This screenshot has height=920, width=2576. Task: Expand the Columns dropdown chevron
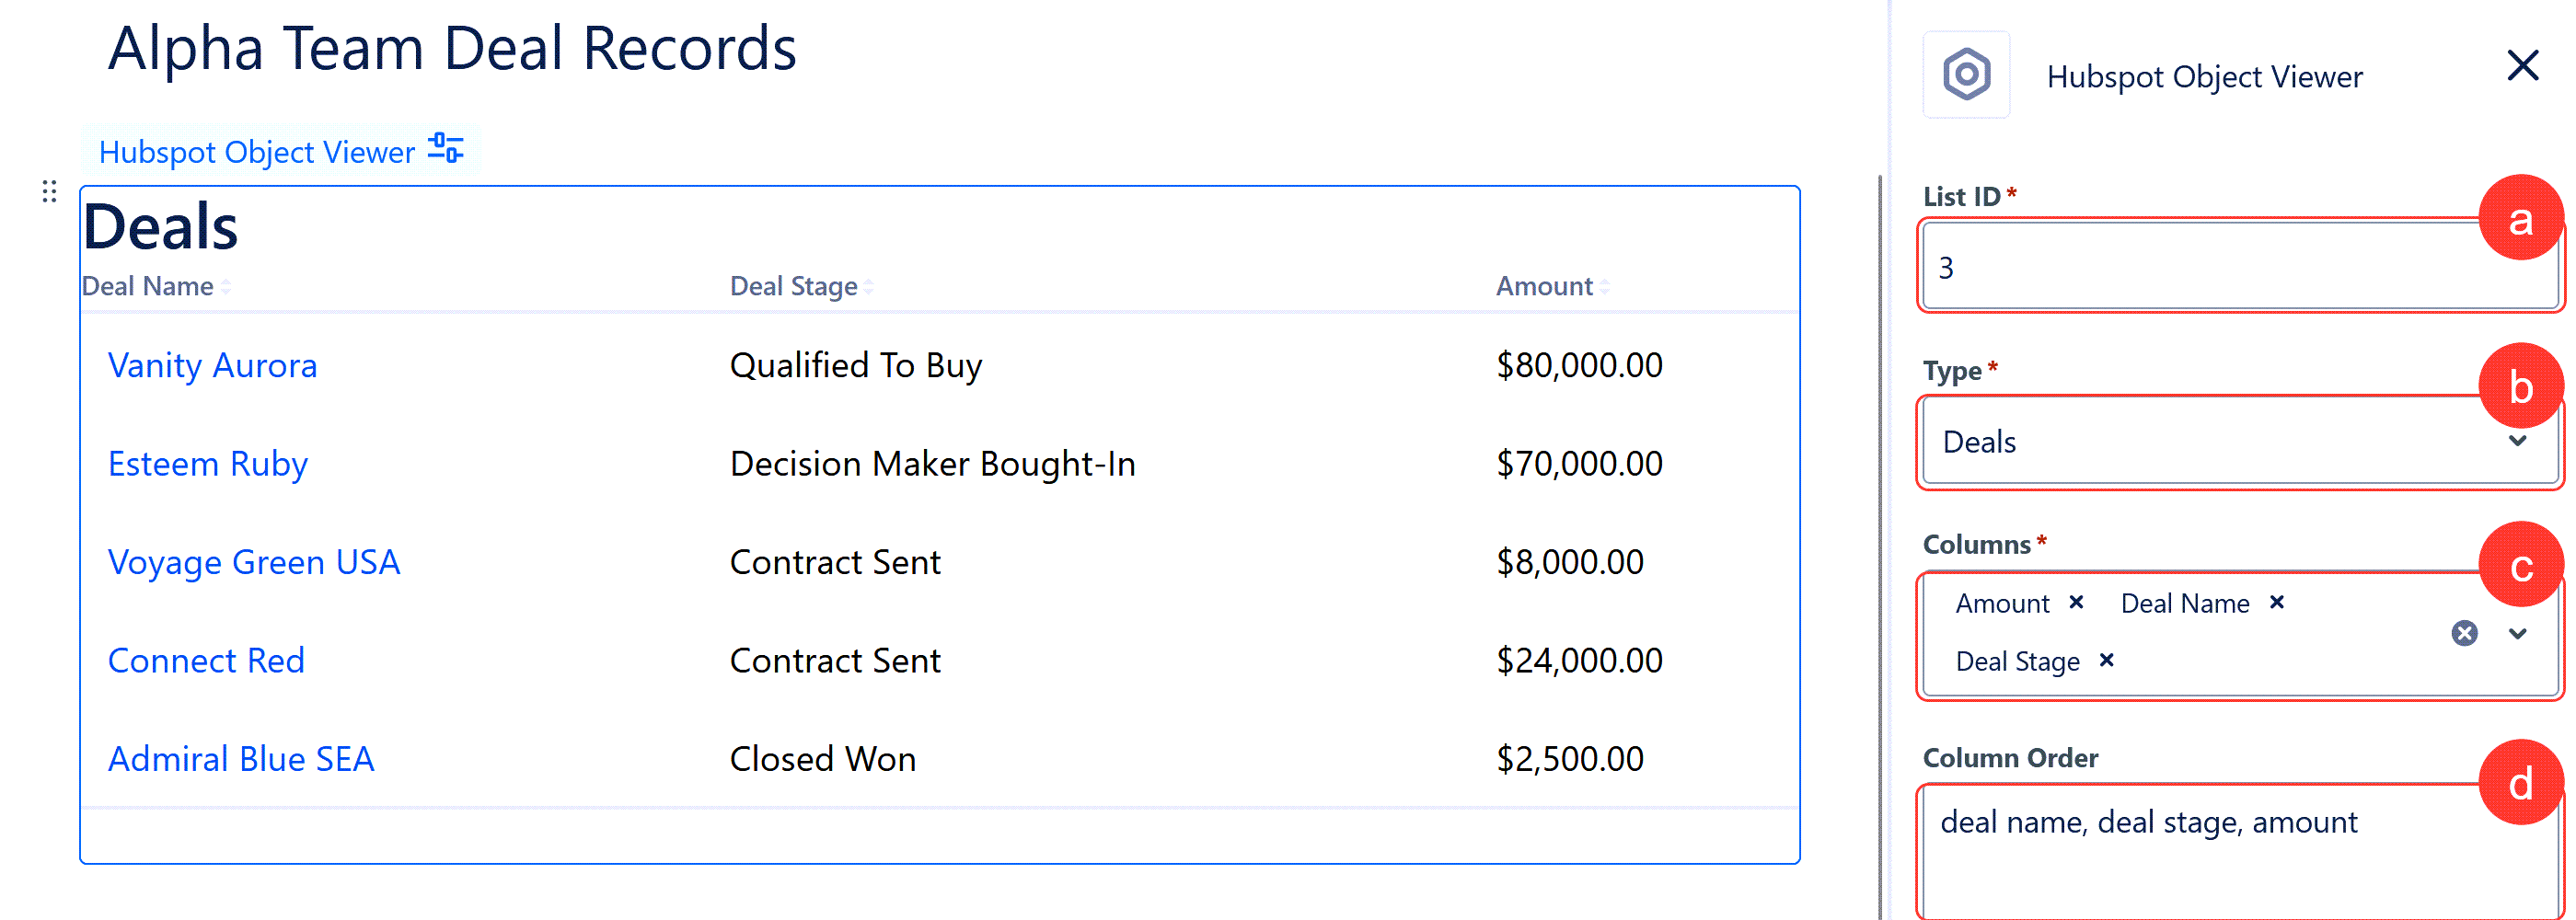pyautogui.click(x=2518, y=633)
